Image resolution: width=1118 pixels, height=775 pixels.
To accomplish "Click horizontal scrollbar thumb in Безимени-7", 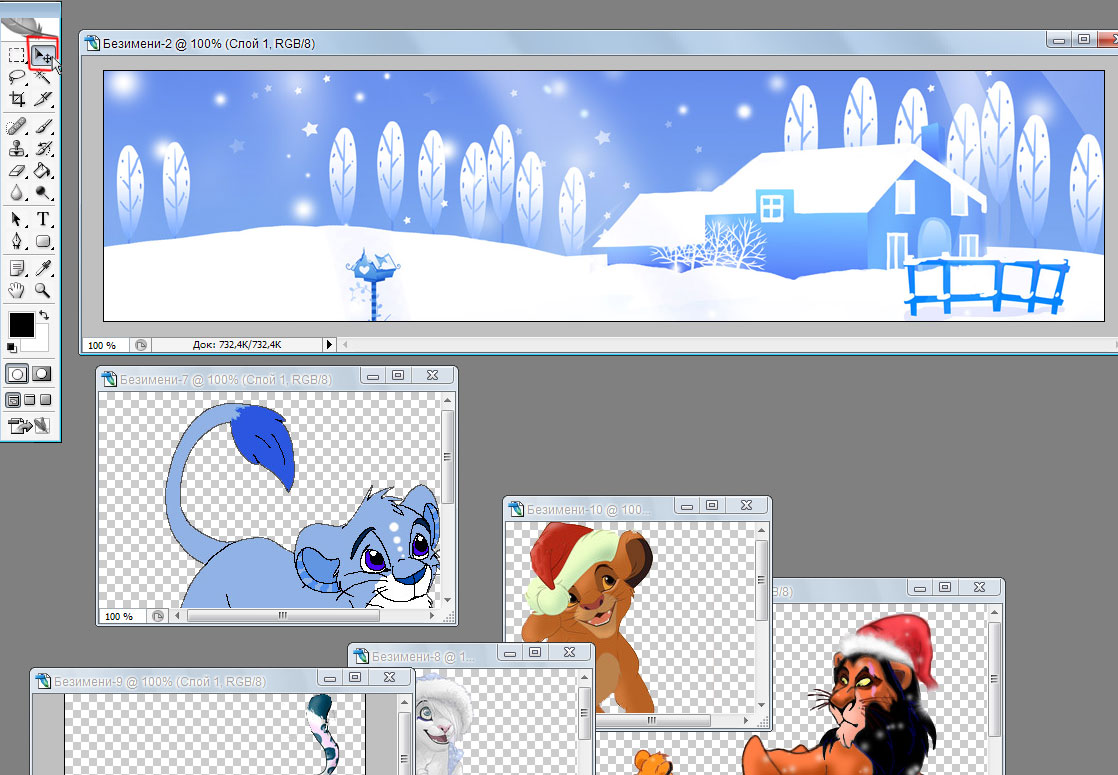I will coord(284,615).
